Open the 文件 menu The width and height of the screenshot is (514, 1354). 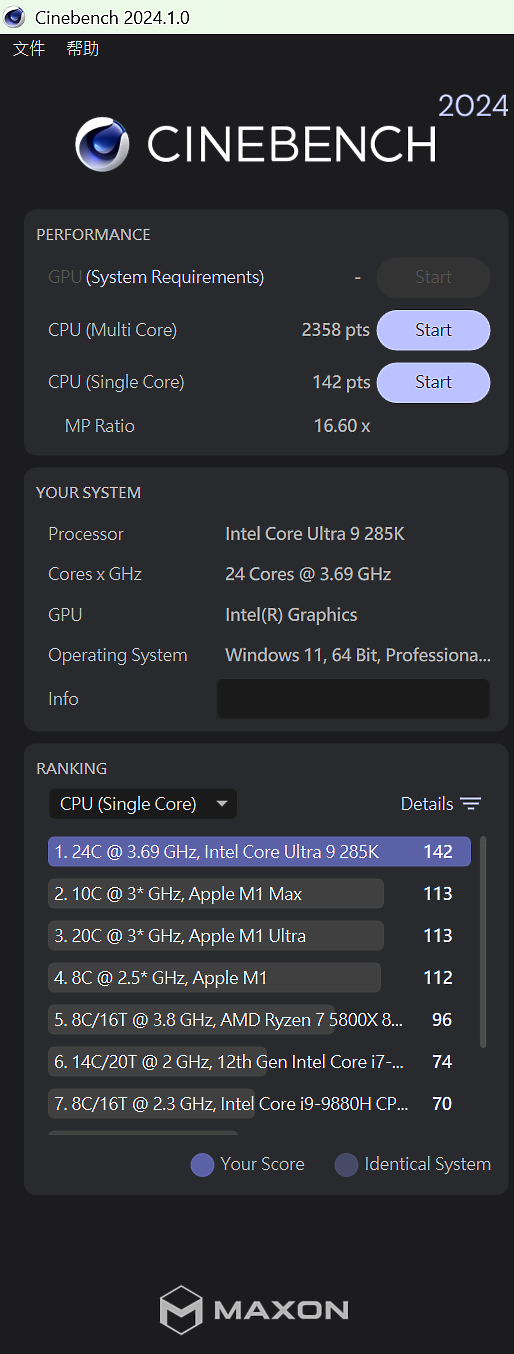[x=29, y=48]
